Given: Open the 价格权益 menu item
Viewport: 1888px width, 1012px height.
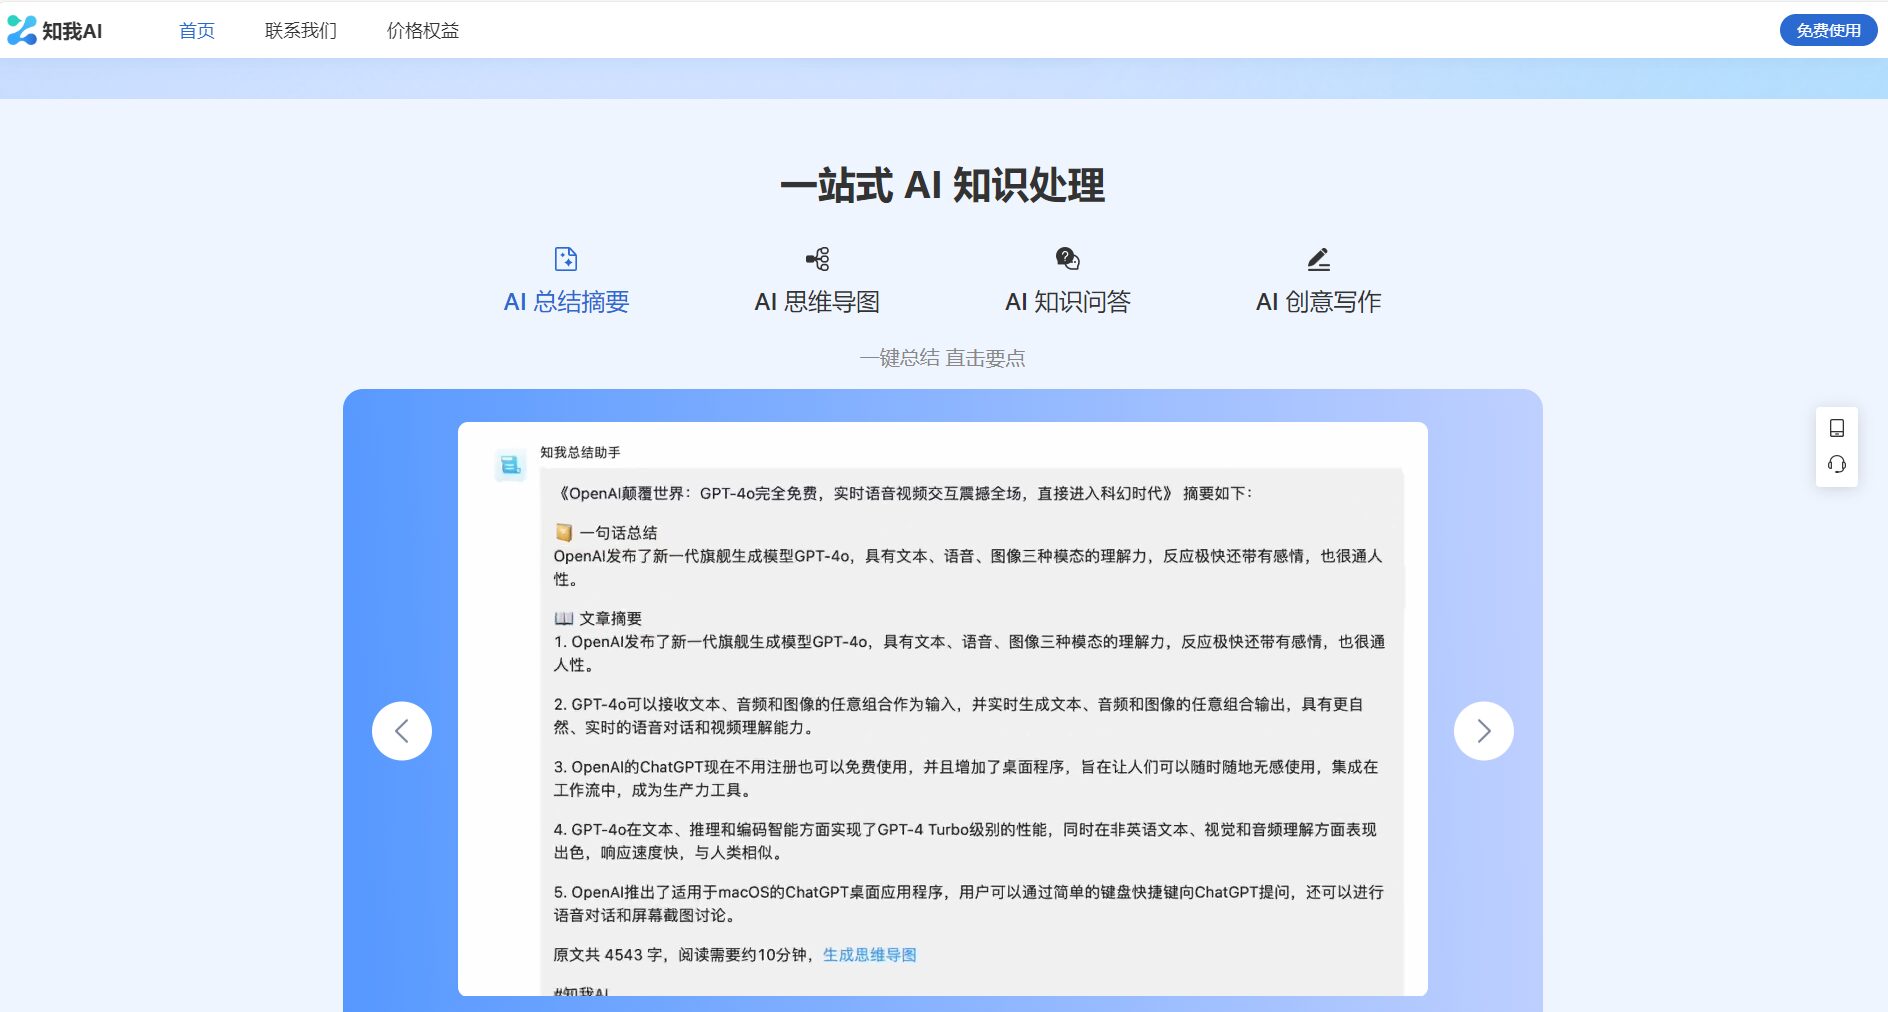Looking at the screenshot, I should (x=422, y=31).
